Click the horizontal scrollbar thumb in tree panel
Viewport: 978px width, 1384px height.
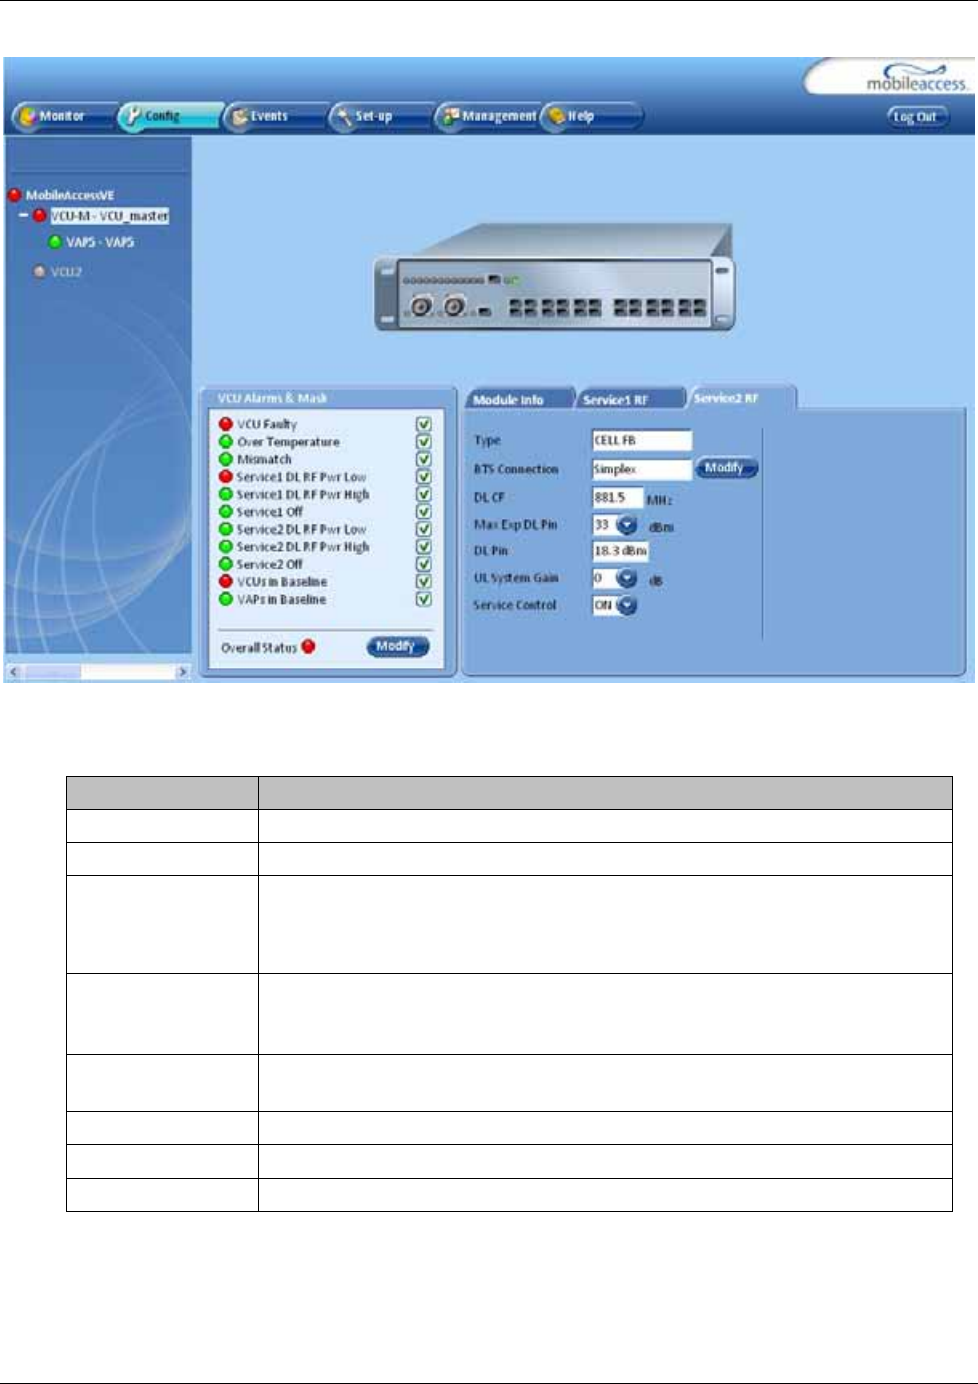pos(52,672)
